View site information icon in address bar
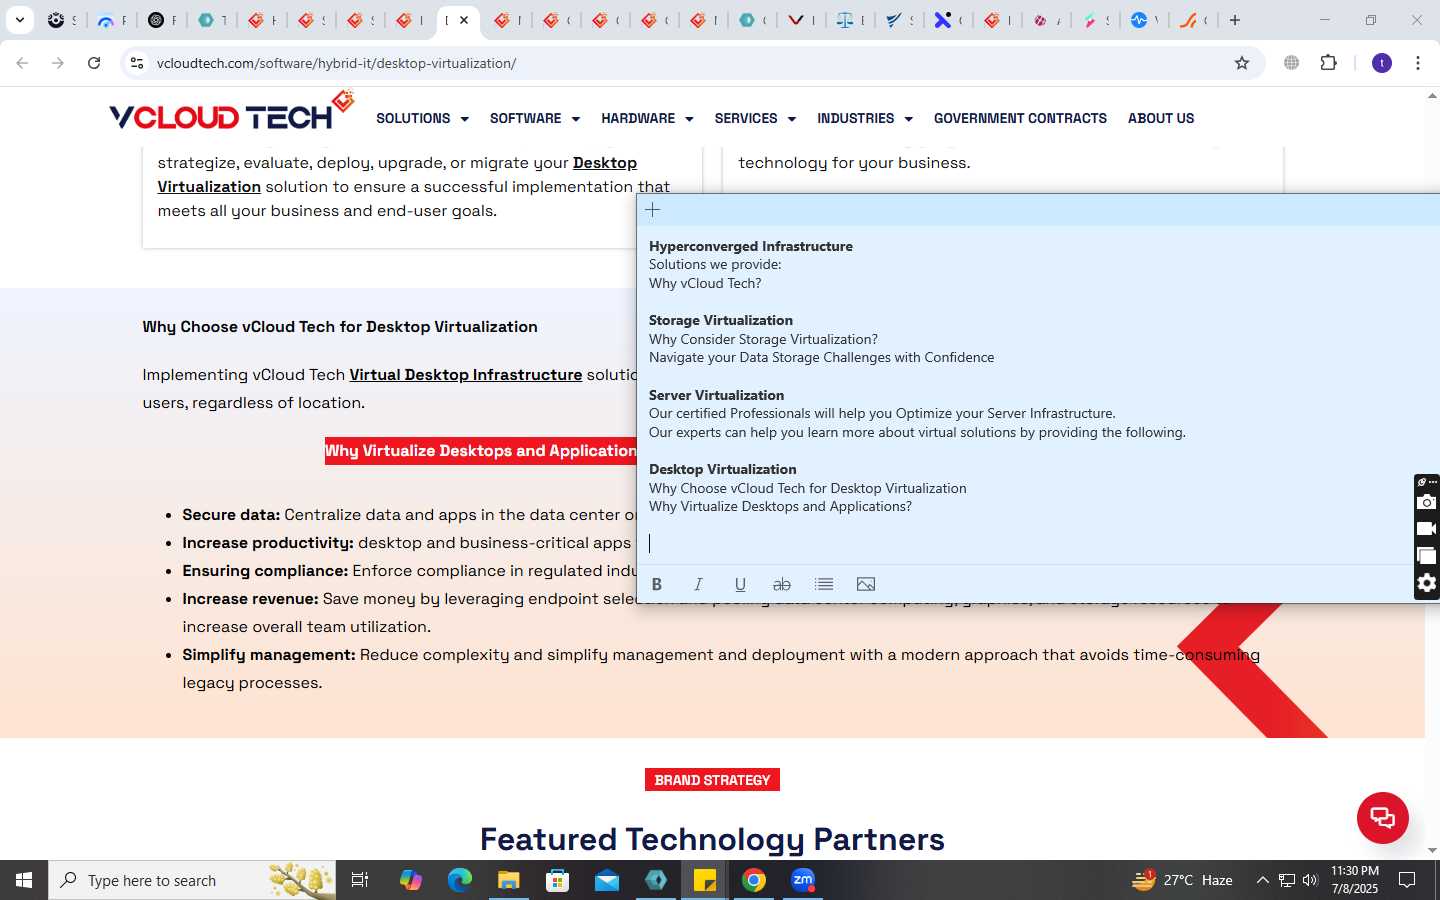Viewport: 1440px width, 900px height. coord(137,63)
